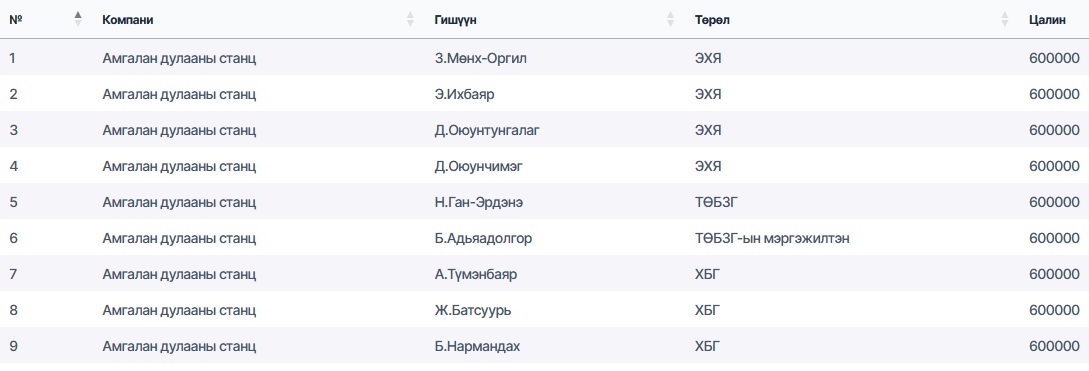Click row number 9 cell
1089x371 pixels.
coord(13,347)
